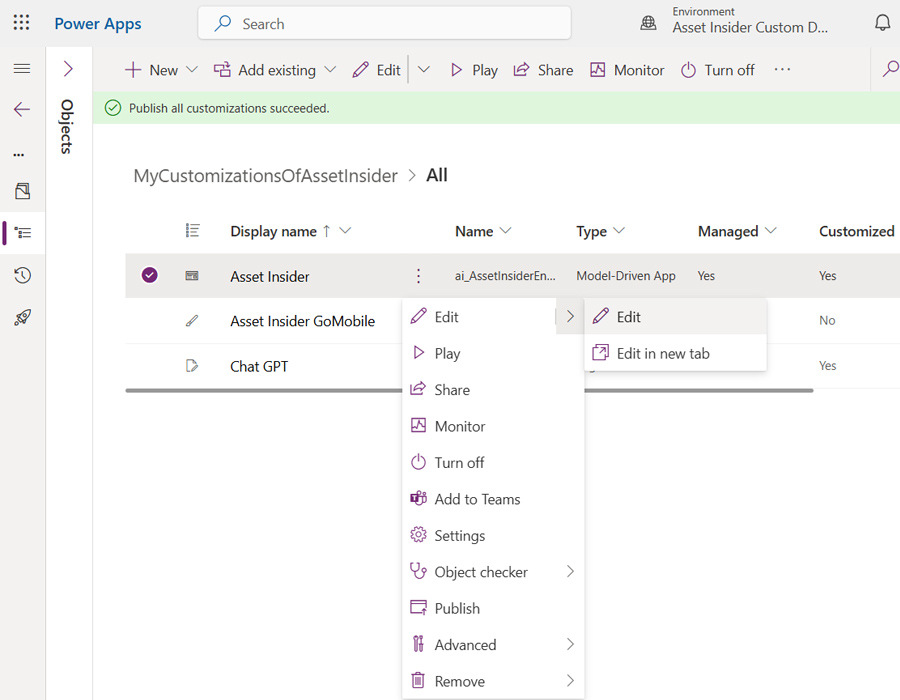Expand the Objects pane chevron

68,69
